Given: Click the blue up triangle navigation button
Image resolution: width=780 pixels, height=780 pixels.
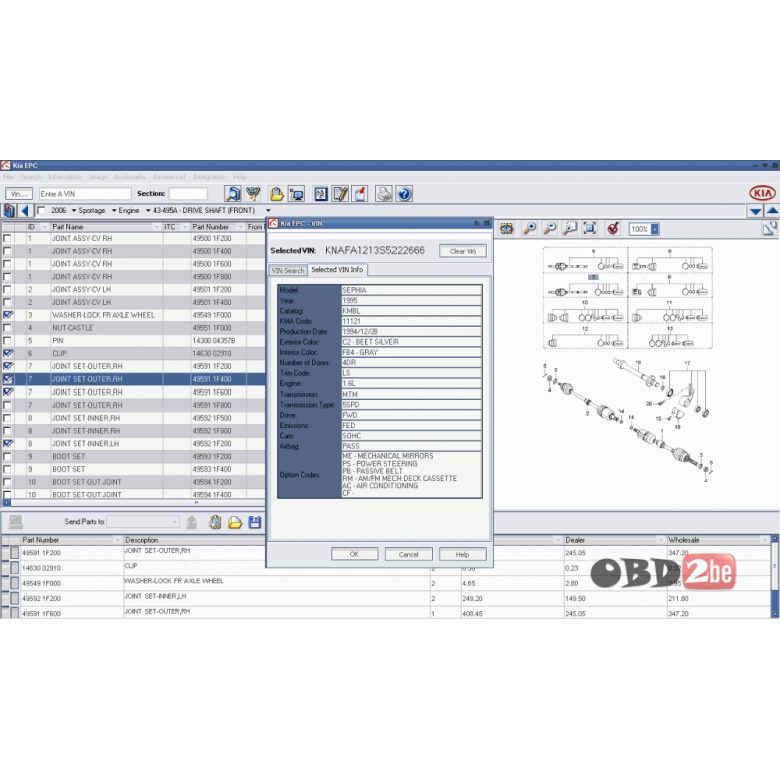Looking at the screenshot, I should pos(772,211).
